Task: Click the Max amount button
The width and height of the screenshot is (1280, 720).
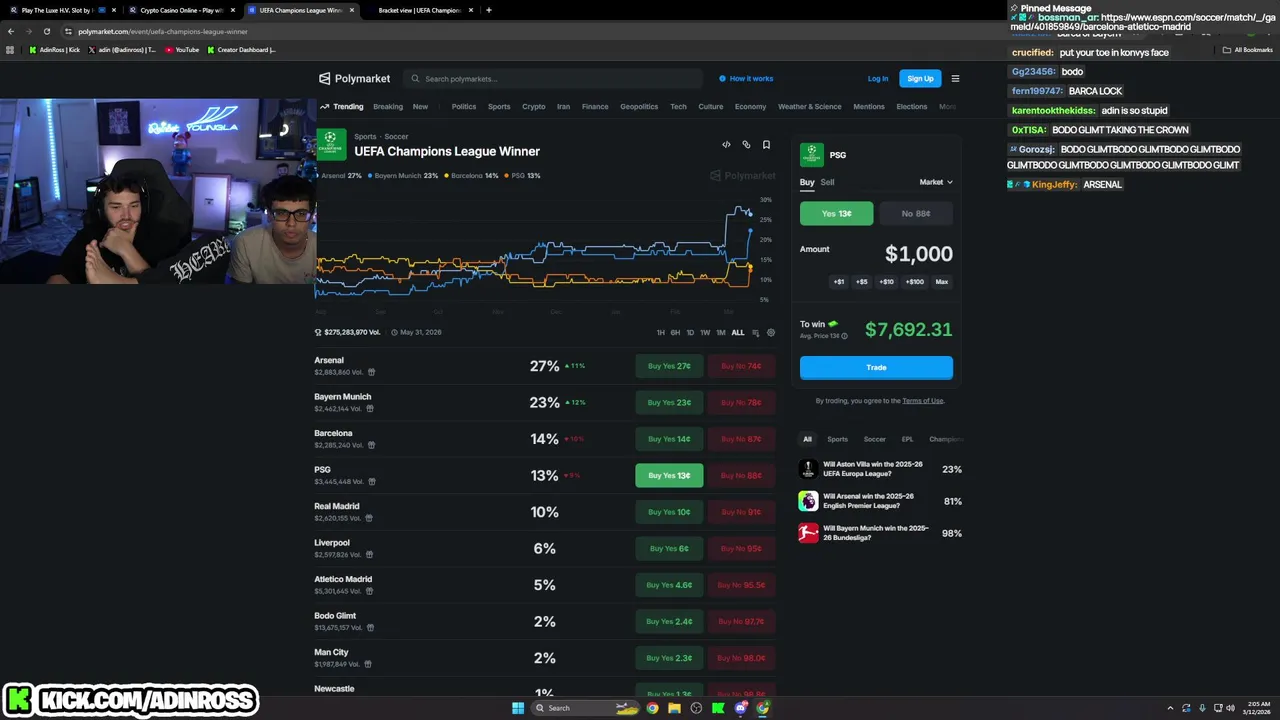Action: click(x=941, y=282)
